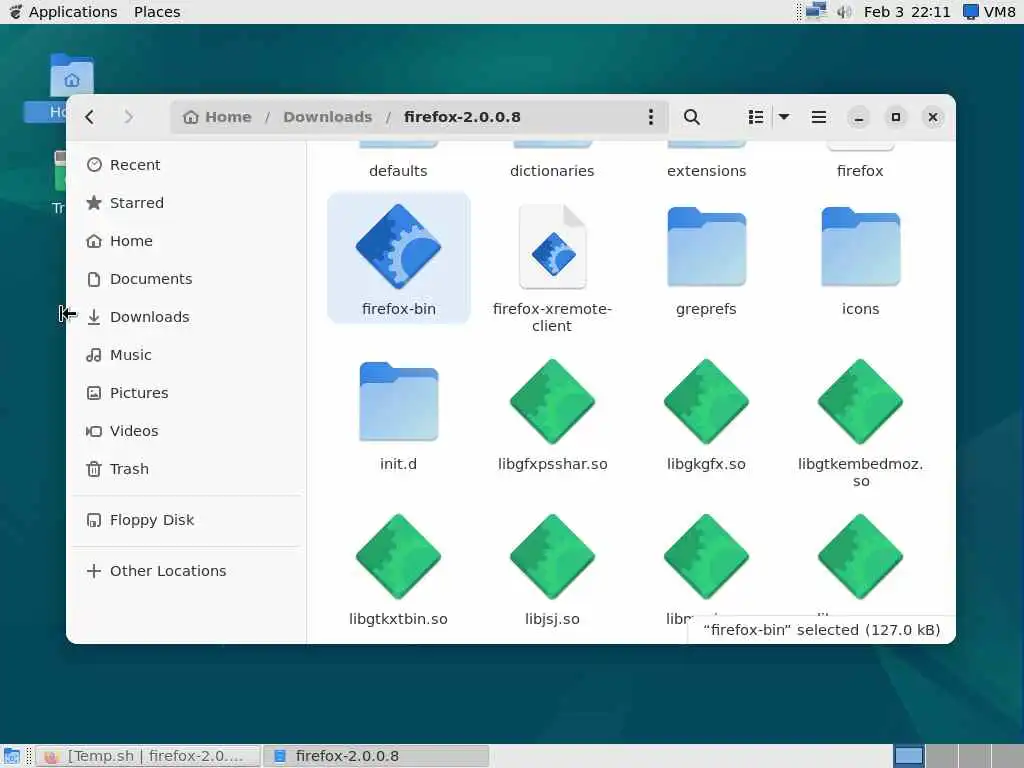Open the search magnifier in file manager
Image resolution: width=1024 pixels, height=768 pixels.
coord(692,117)
